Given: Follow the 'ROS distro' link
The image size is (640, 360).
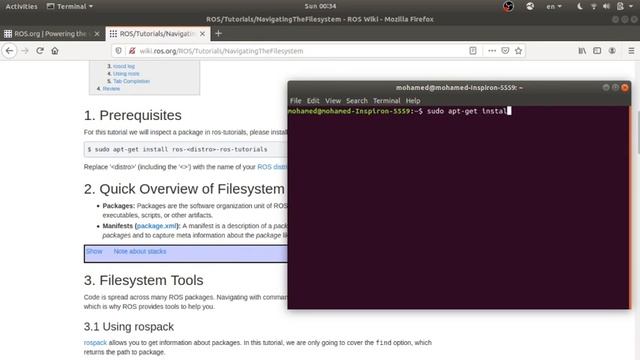Looking at the screenshot, I should (x=272, y=167).
